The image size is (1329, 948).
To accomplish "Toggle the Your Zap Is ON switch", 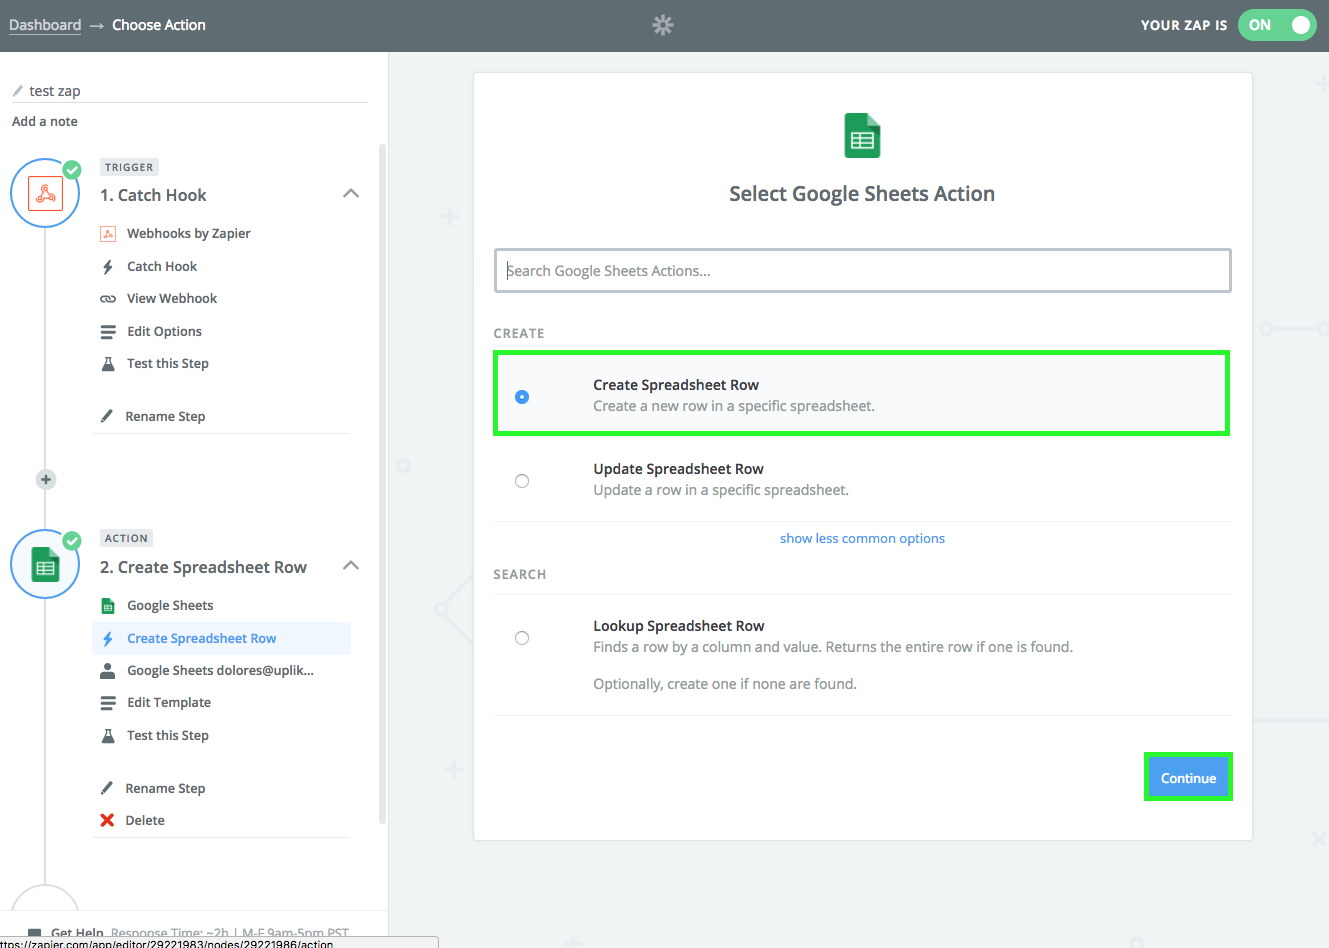I will pos(1277,25).
